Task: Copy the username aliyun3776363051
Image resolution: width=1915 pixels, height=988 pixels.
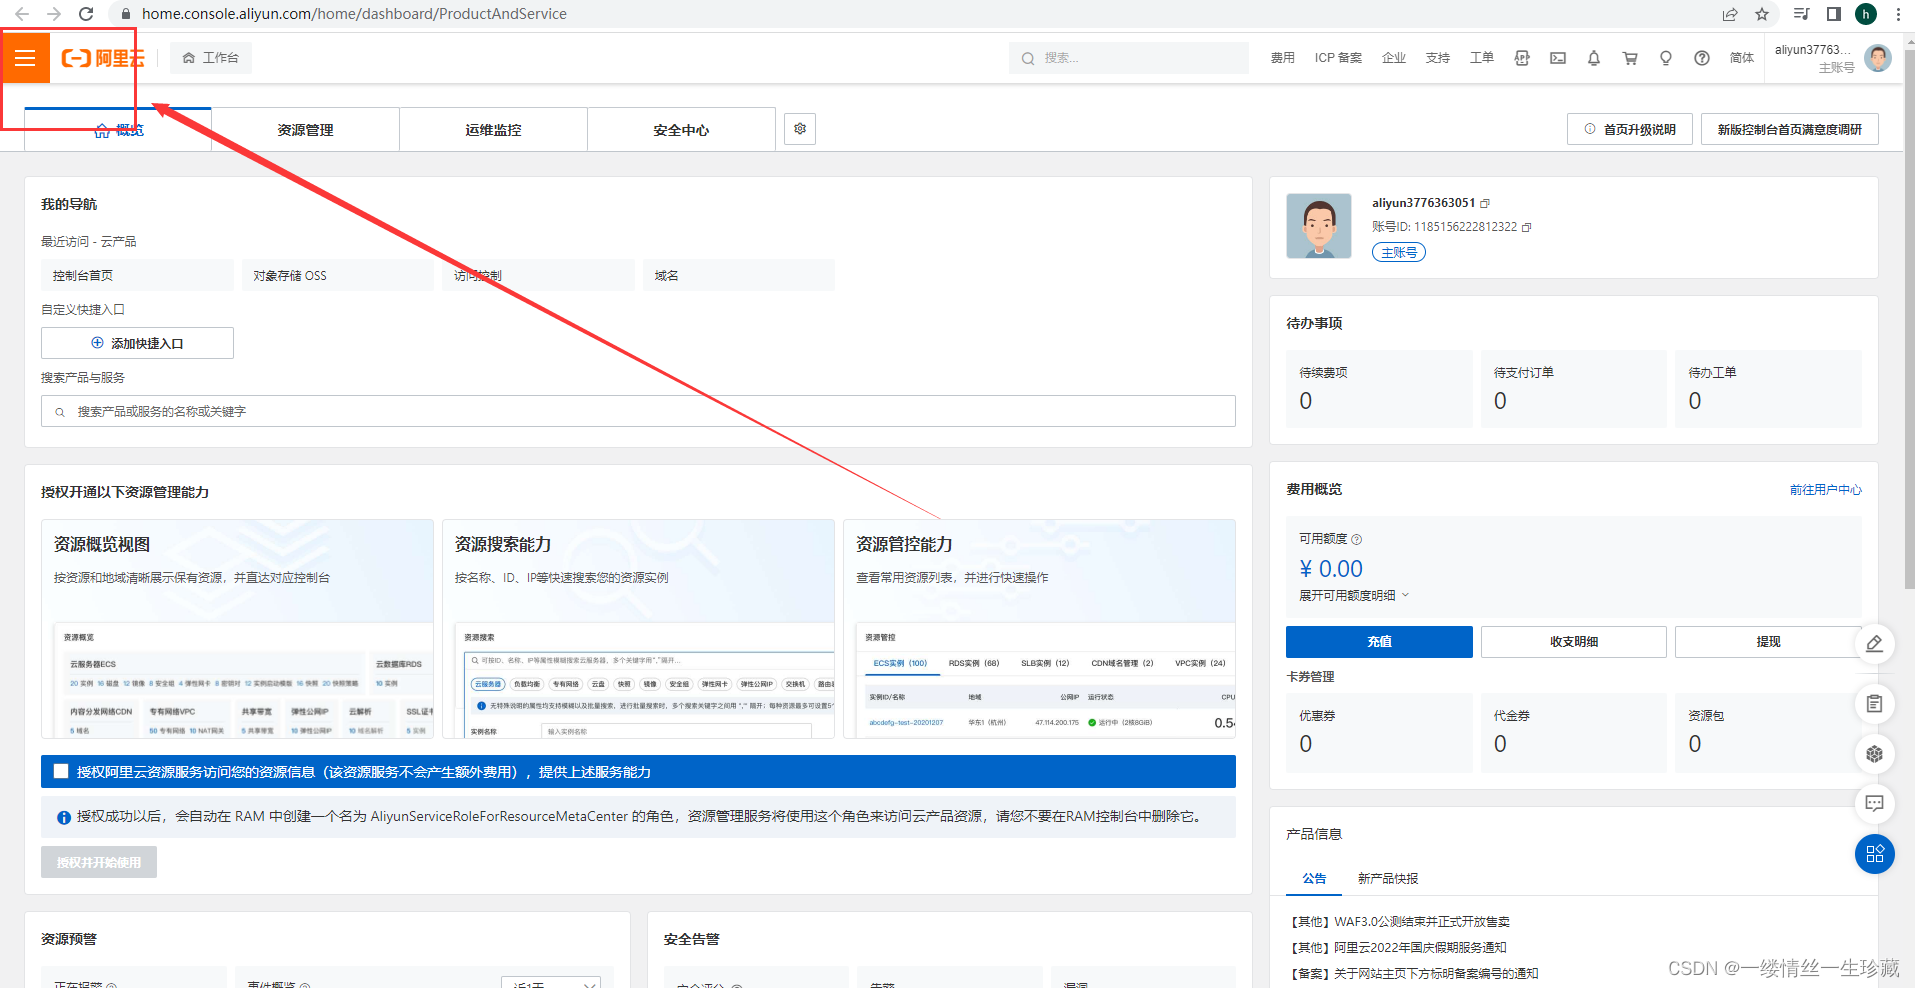Action: (1485, 203)
